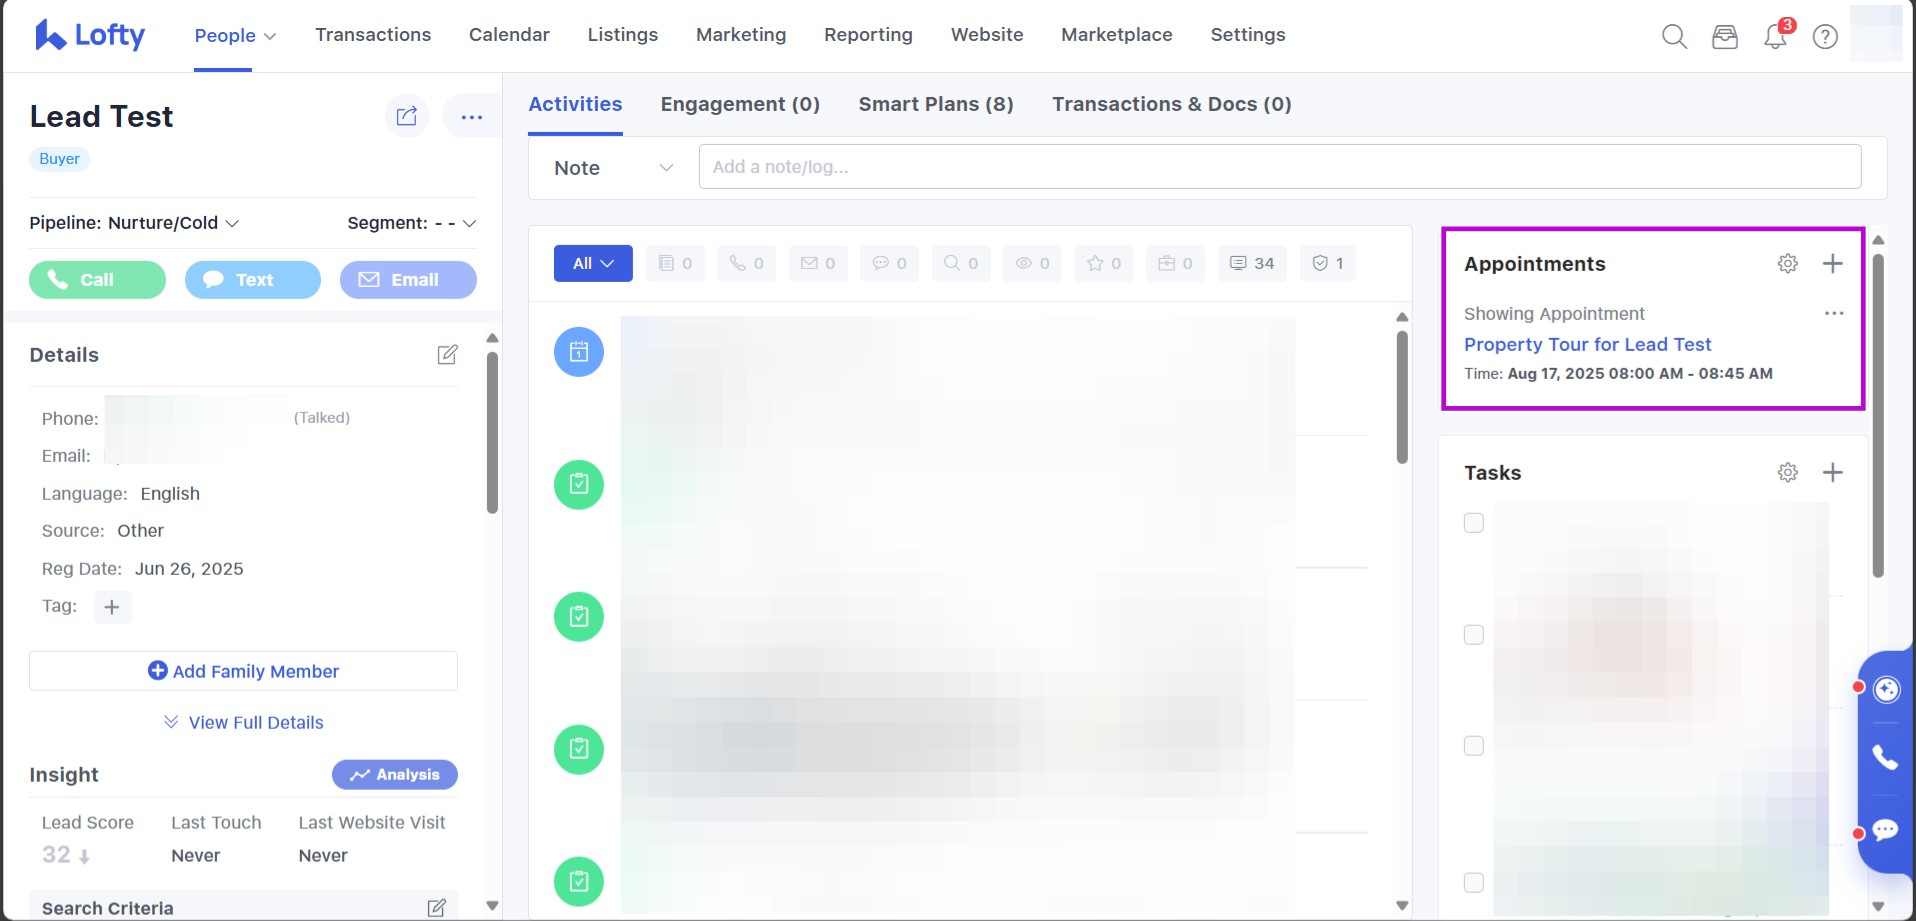
Task: Open the notifications bell
Action: [1775, 37]
